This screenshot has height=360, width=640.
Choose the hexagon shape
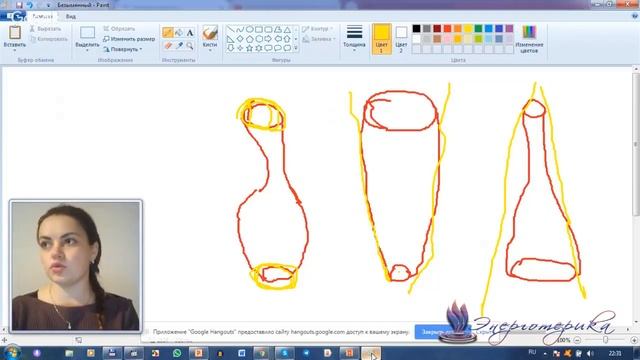click(259, 39)
